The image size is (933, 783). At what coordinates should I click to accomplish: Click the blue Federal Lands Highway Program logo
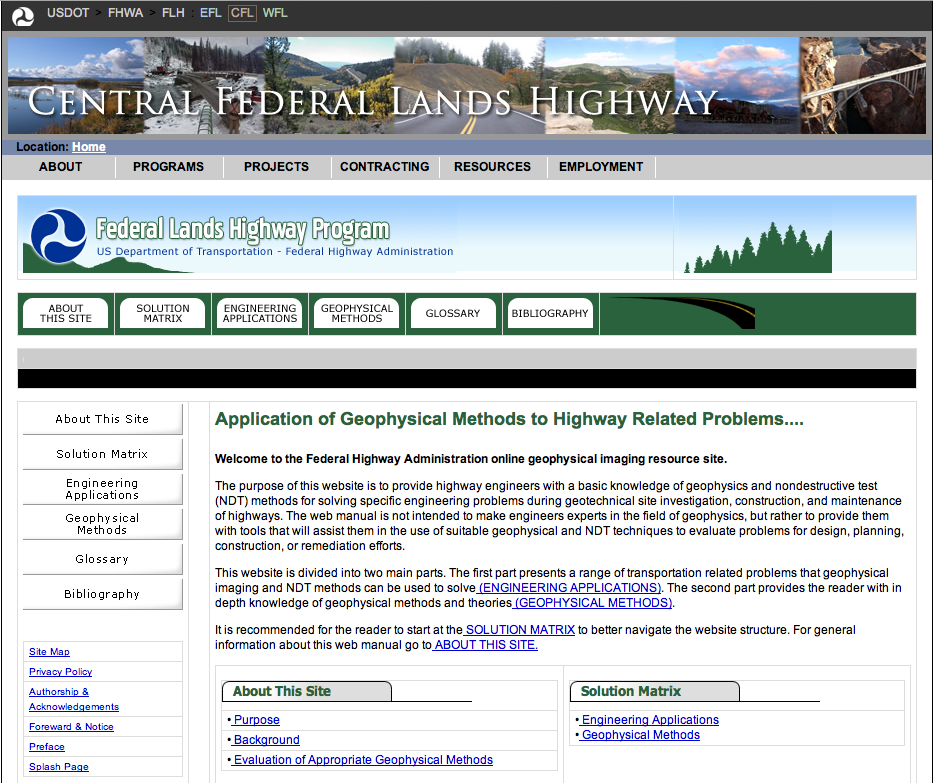58,236
